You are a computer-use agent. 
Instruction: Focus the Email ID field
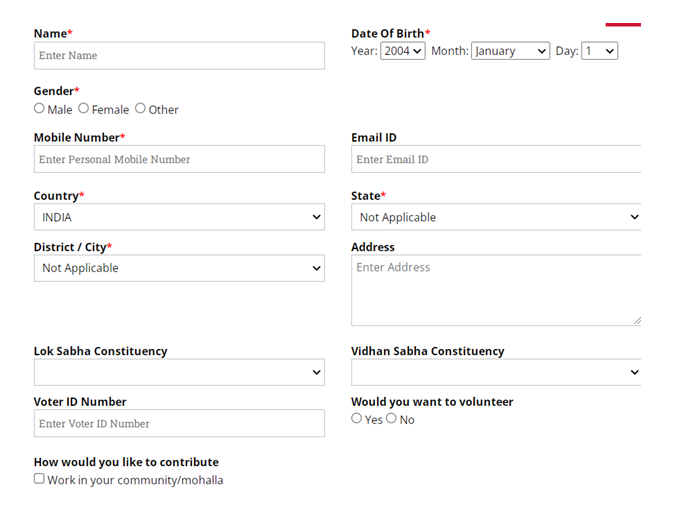[x=496, y=159]
